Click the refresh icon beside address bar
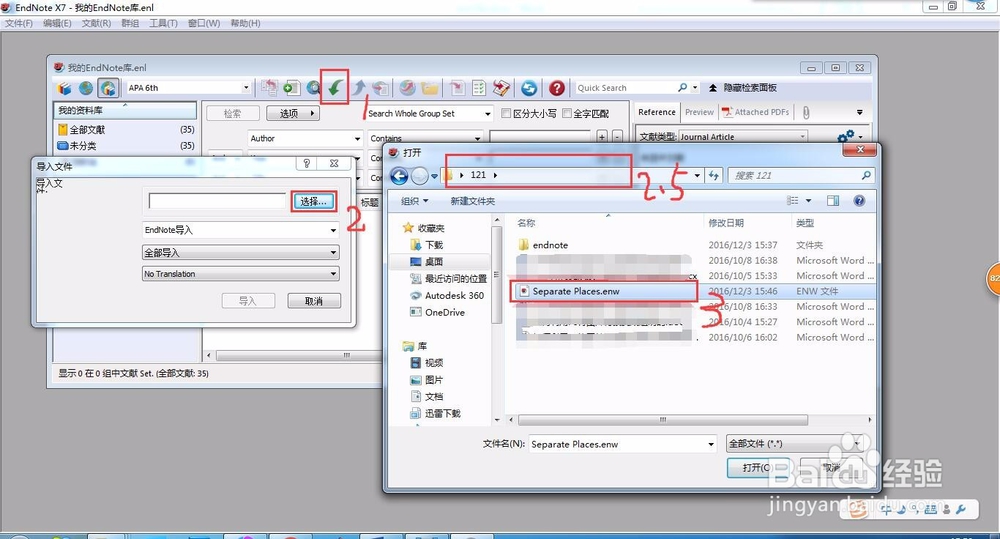Image resolution: width=1000 pixels, height=539 pixels. point(714,175)
